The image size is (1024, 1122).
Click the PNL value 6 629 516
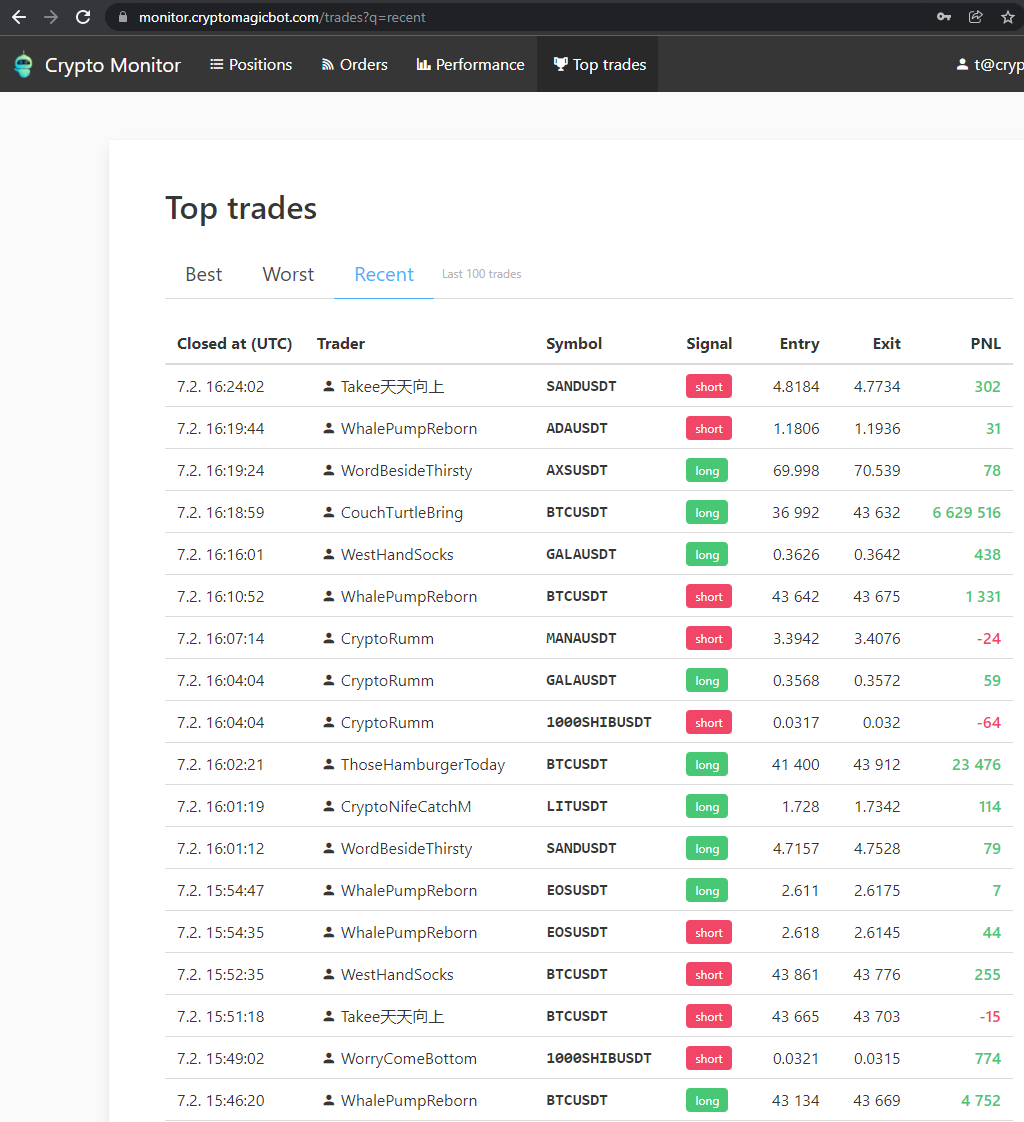966,512
